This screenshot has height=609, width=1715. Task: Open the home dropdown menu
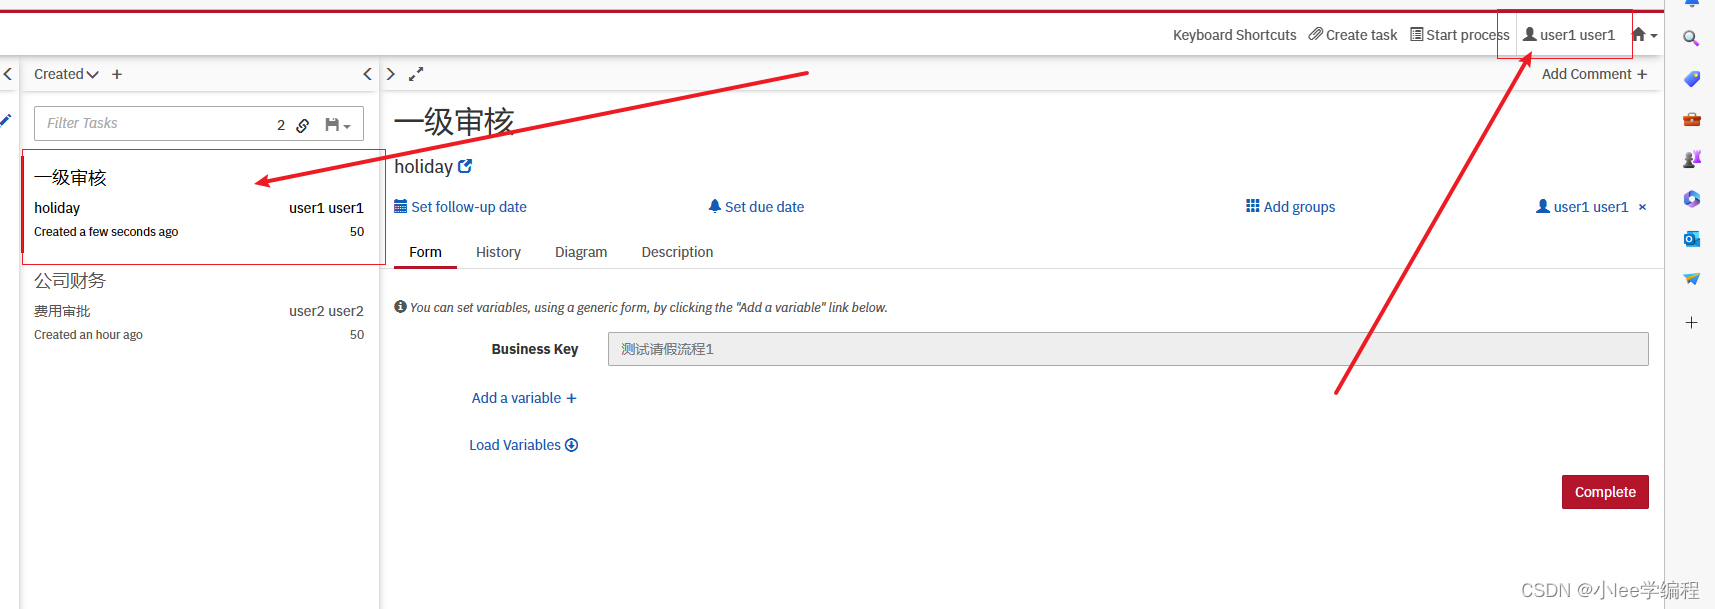(1644, 35)
